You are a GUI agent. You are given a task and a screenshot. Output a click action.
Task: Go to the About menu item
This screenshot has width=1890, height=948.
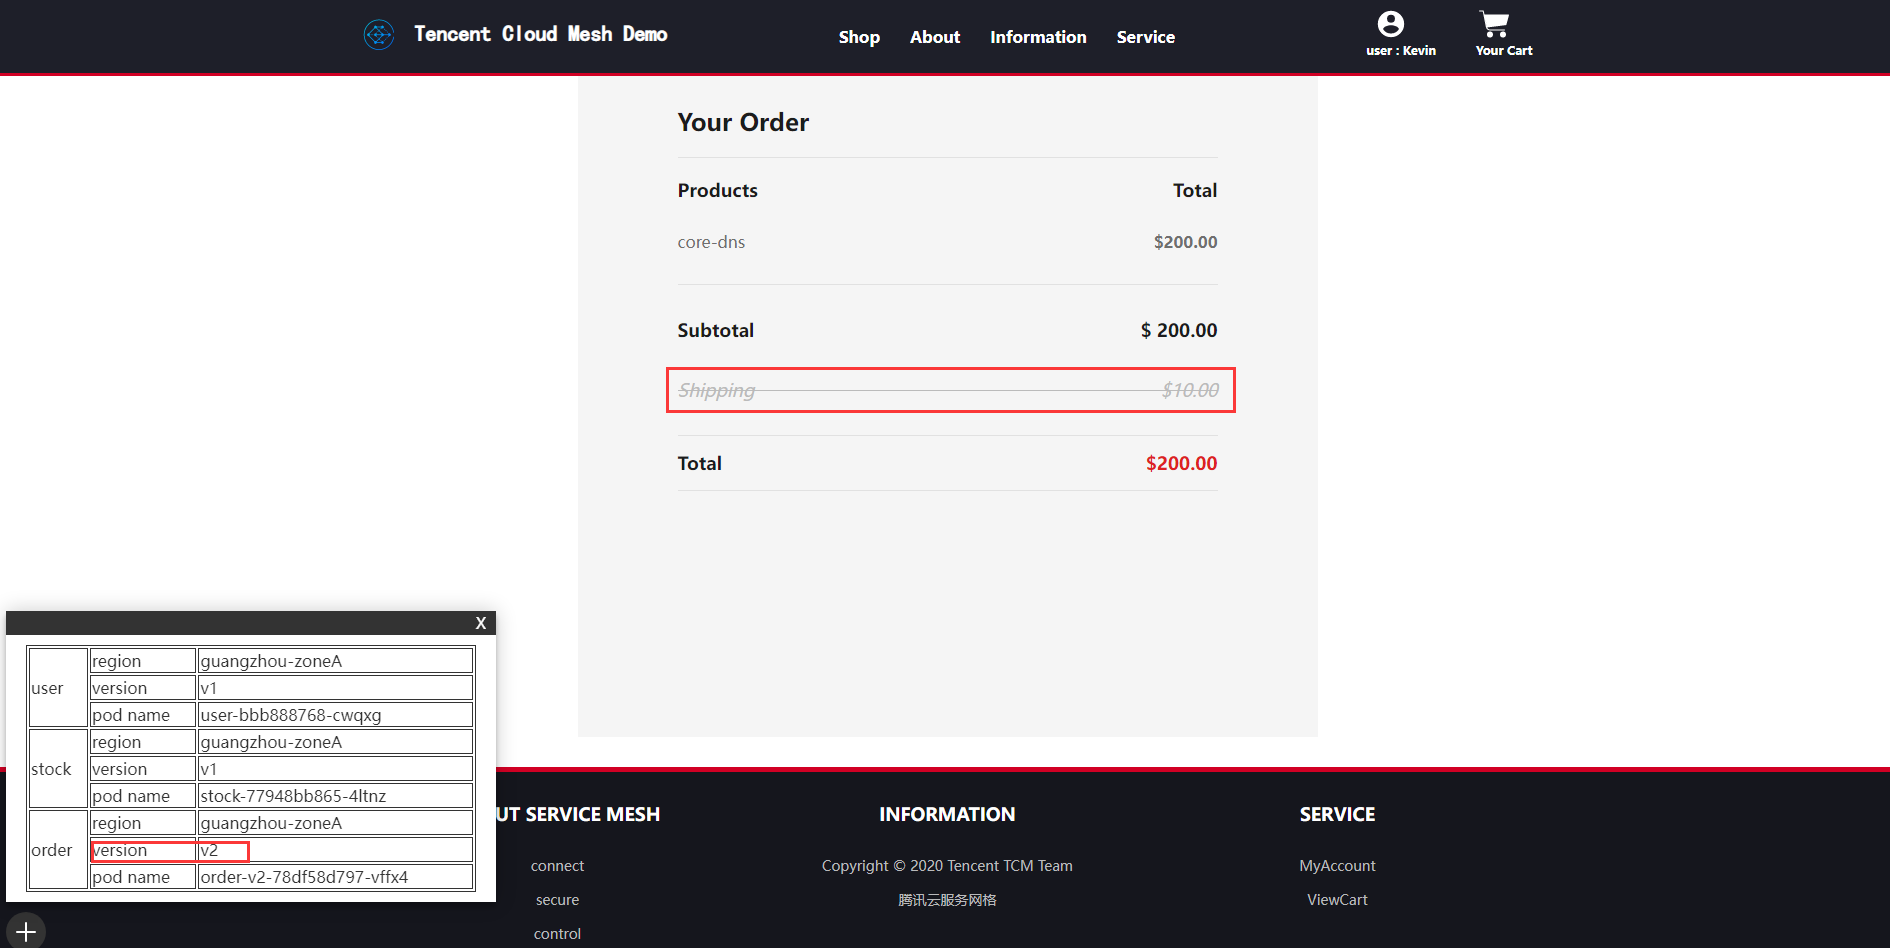(x=934, y=37)
